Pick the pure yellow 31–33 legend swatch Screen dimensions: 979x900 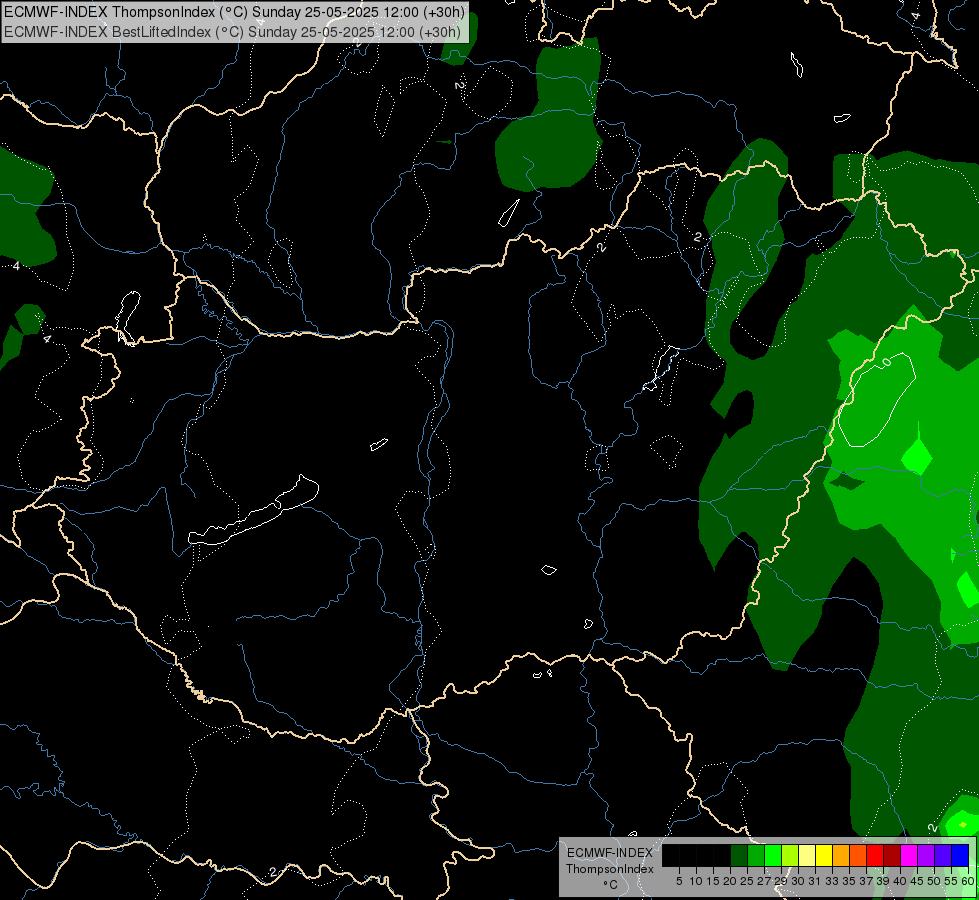click(x=824, y=856)
